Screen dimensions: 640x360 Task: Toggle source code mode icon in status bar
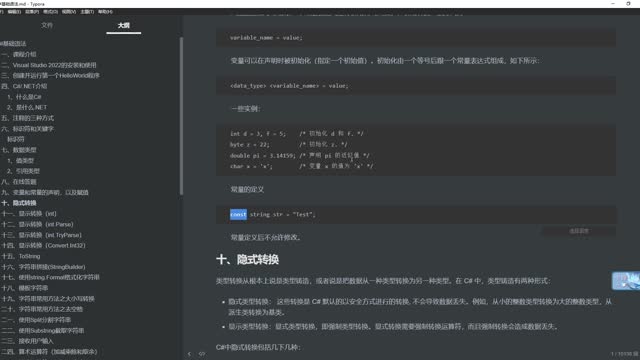point(202,354)
